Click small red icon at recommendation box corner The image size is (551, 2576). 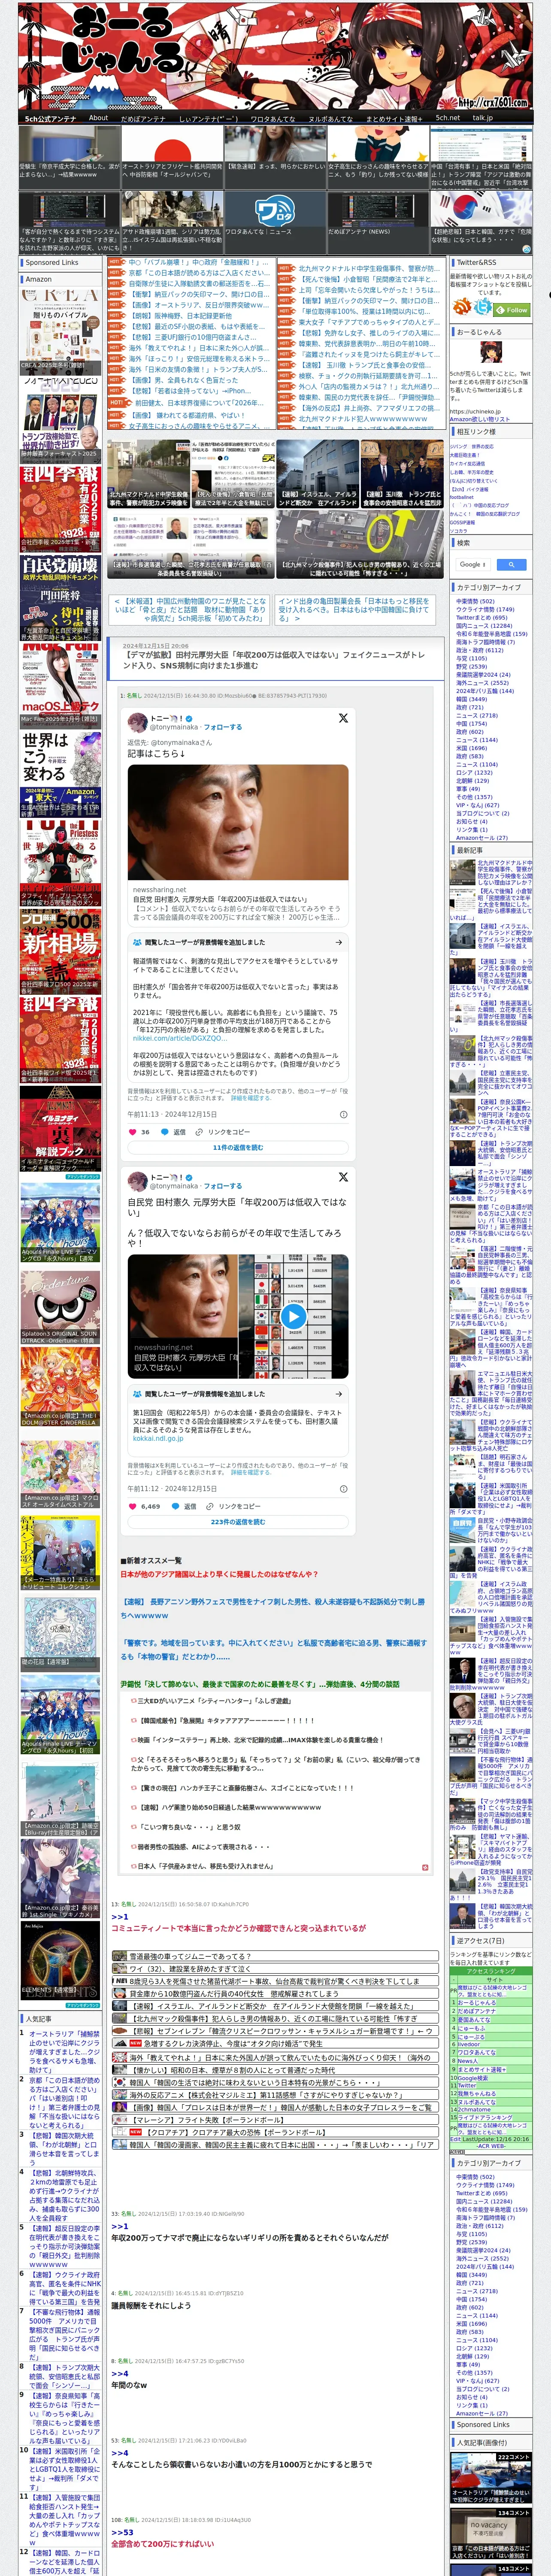point(425,1867)
